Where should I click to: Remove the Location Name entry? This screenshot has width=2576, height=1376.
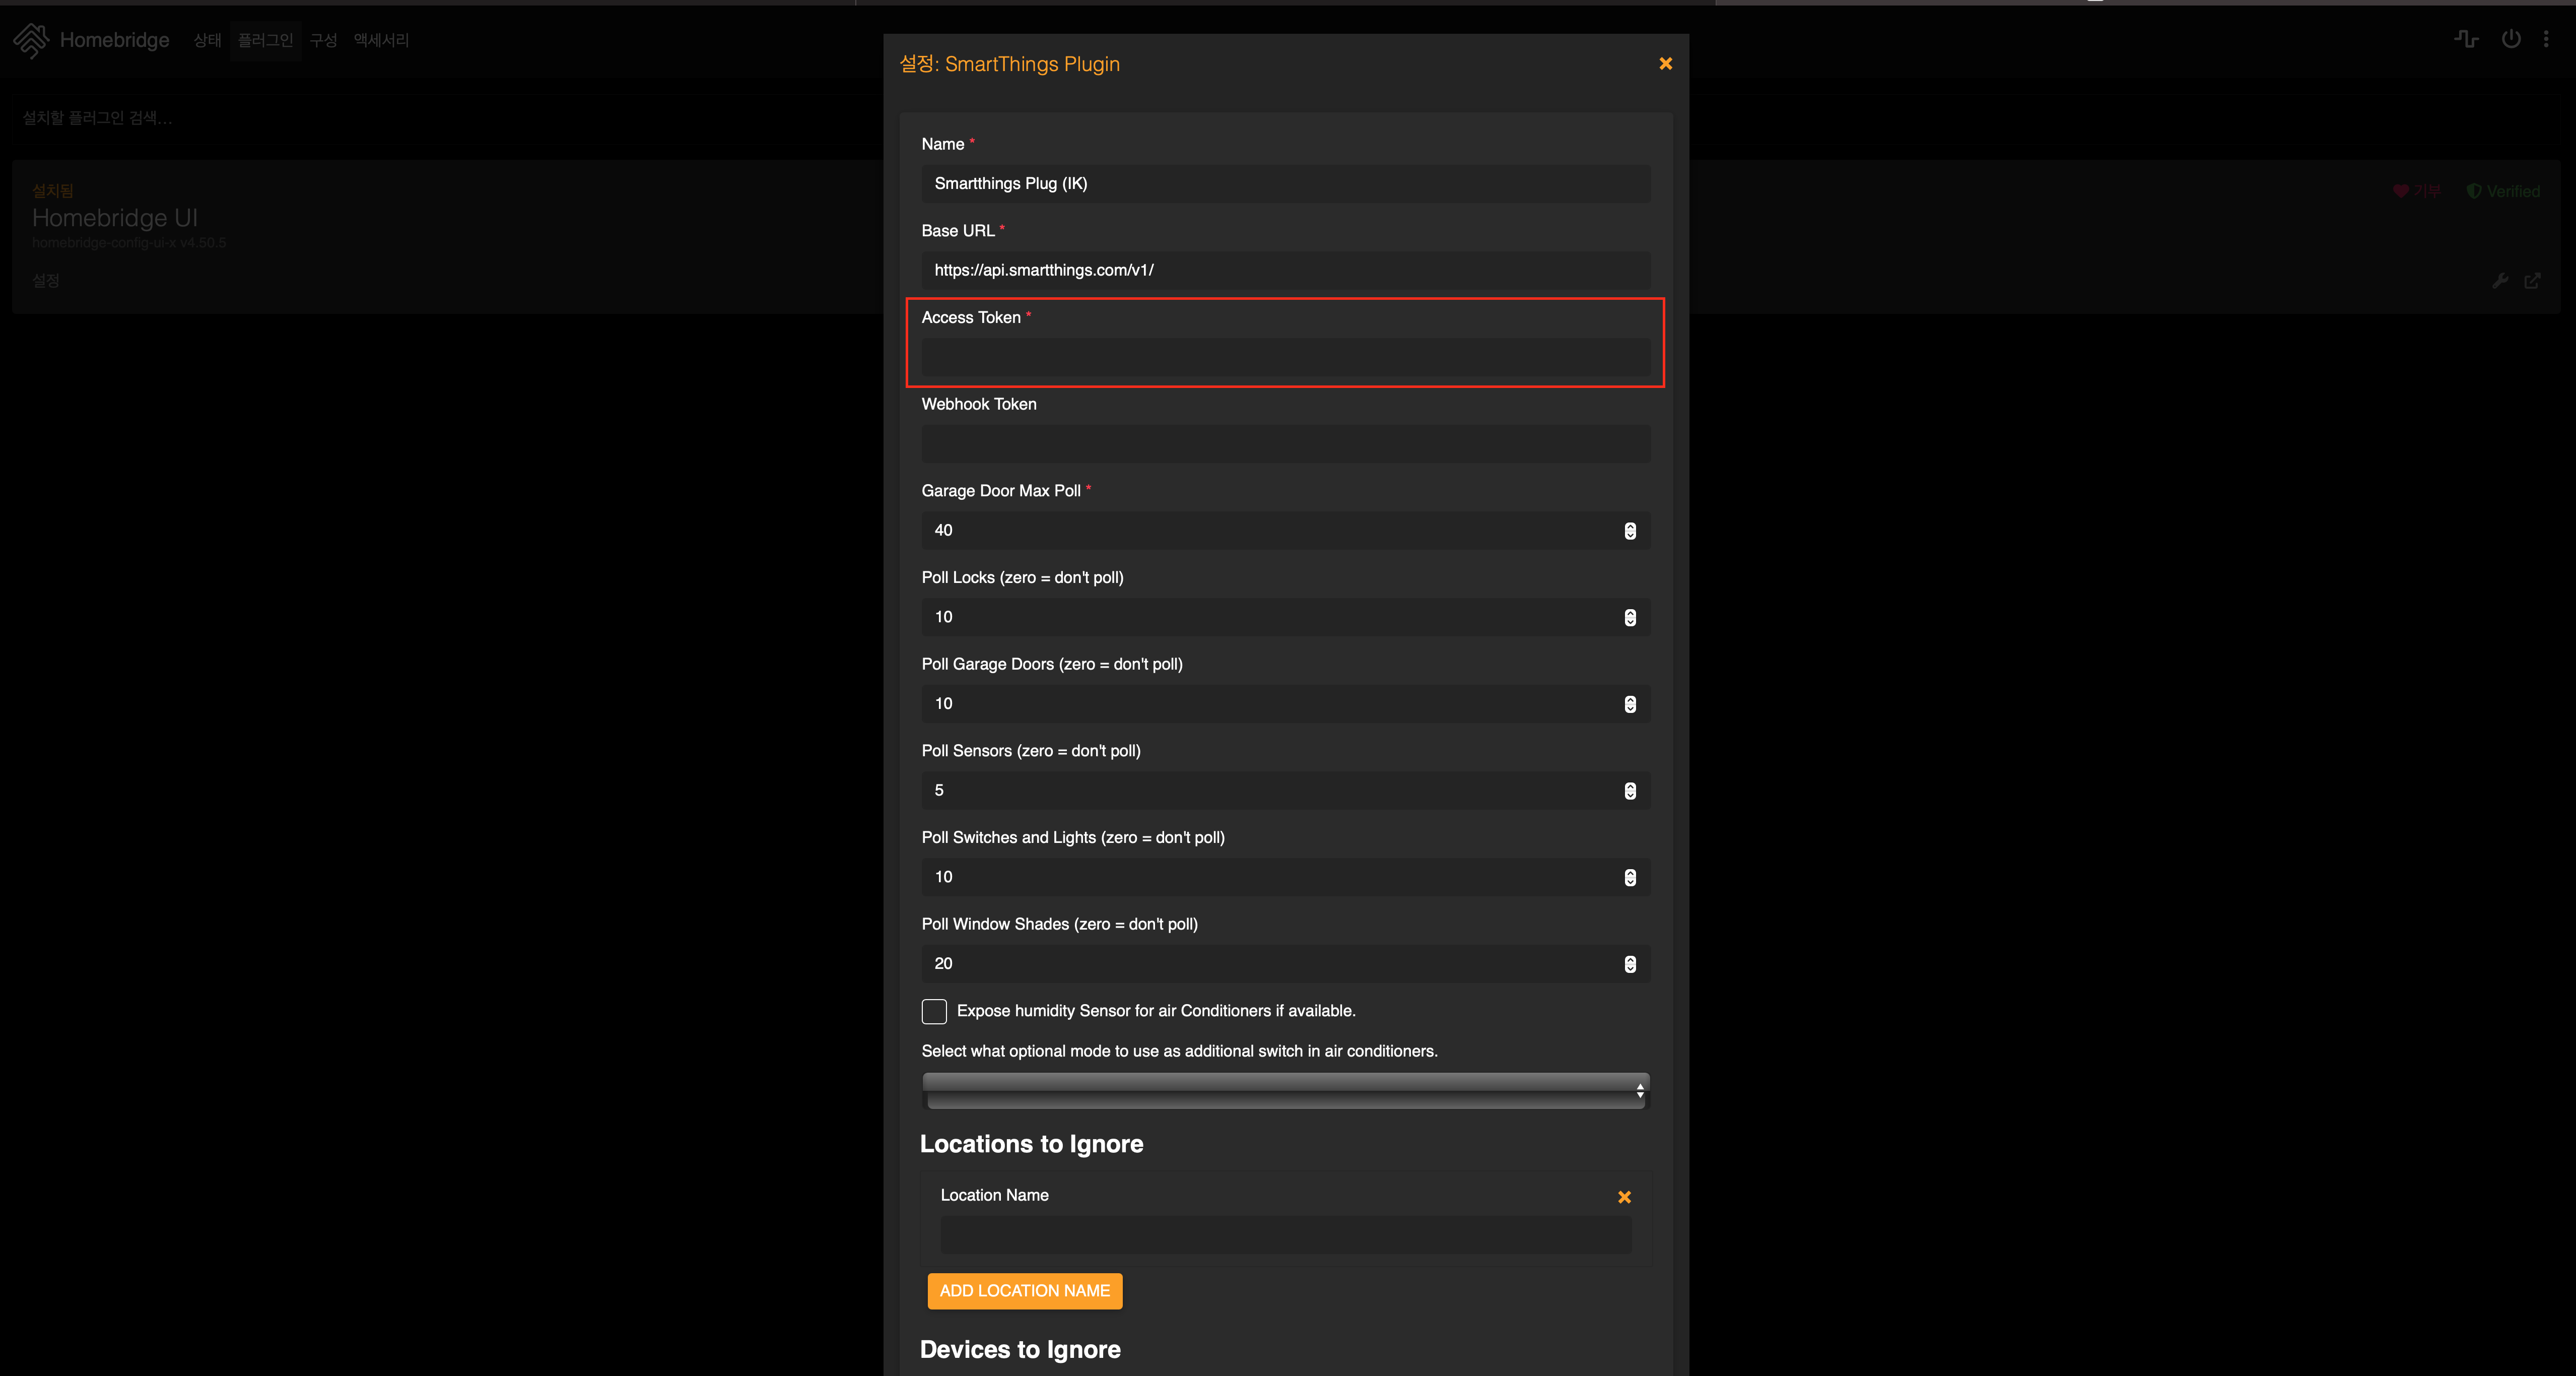(1624, 1197)
